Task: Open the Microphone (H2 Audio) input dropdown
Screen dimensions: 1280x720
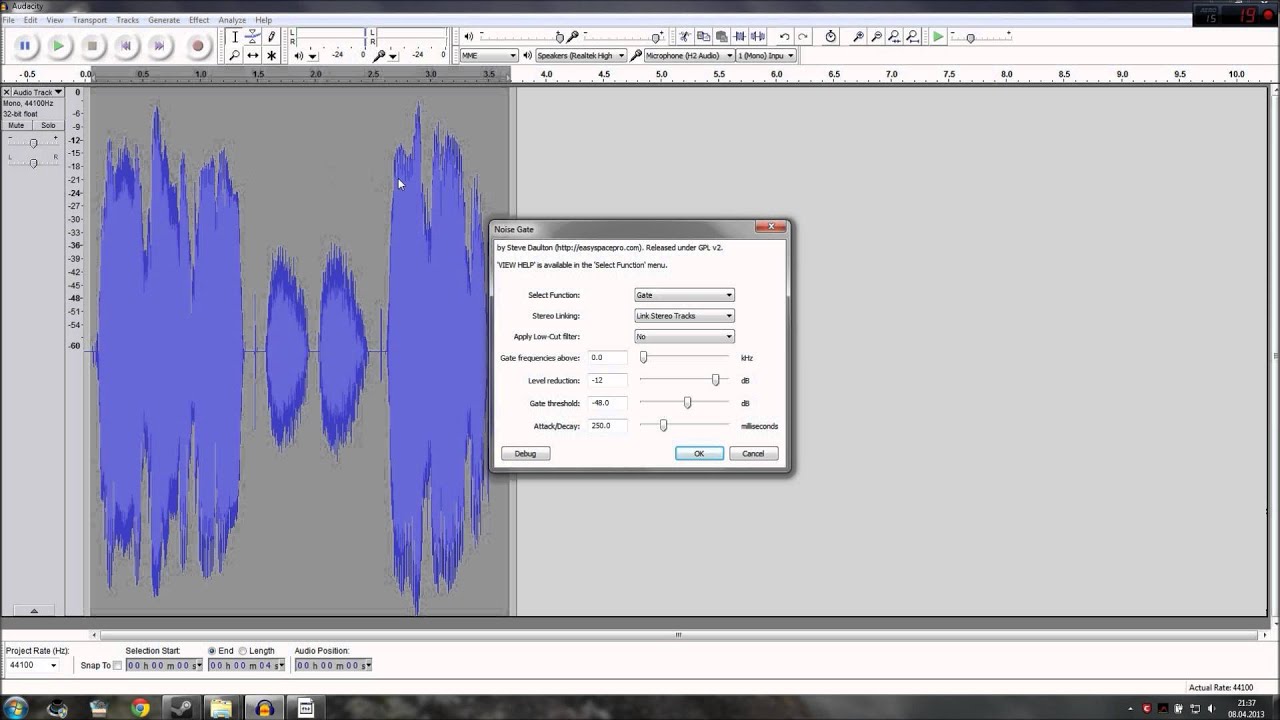Action: (689, 56)
